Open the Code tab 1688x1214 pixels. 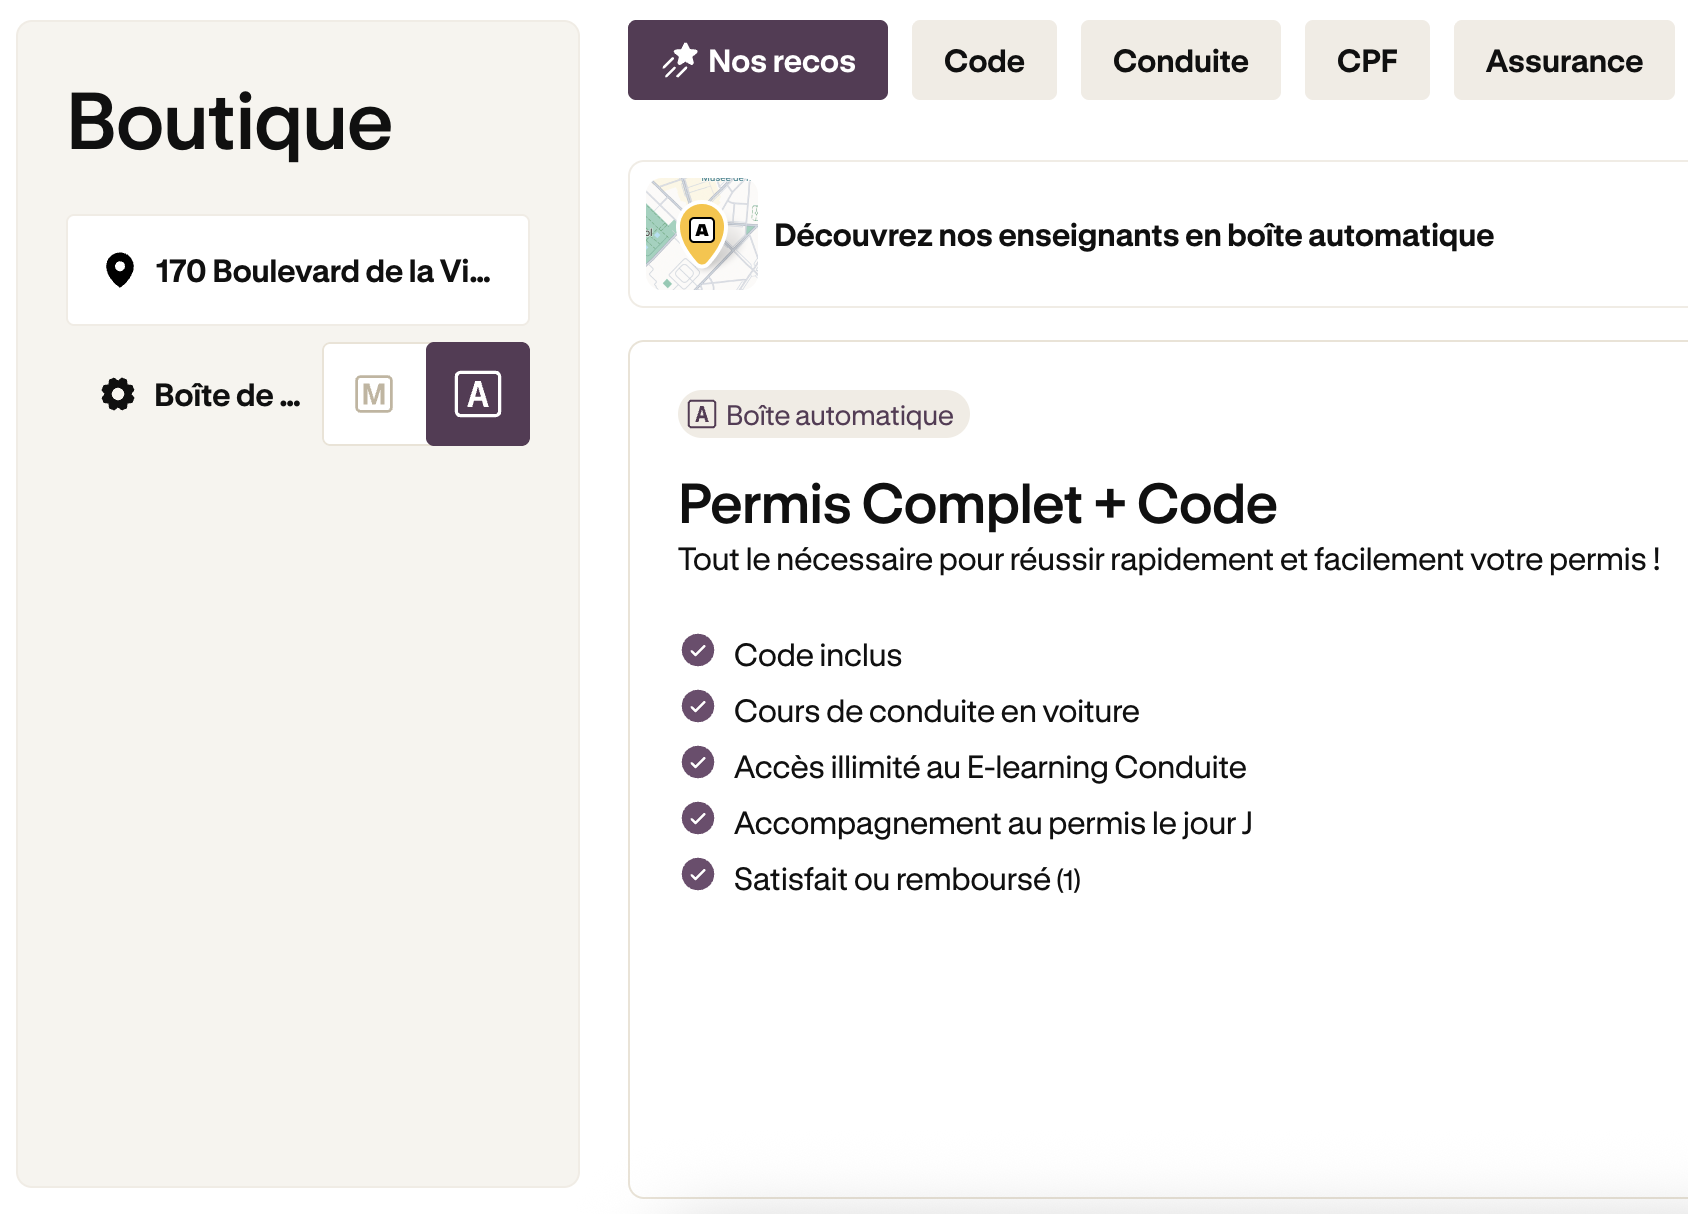984,60
